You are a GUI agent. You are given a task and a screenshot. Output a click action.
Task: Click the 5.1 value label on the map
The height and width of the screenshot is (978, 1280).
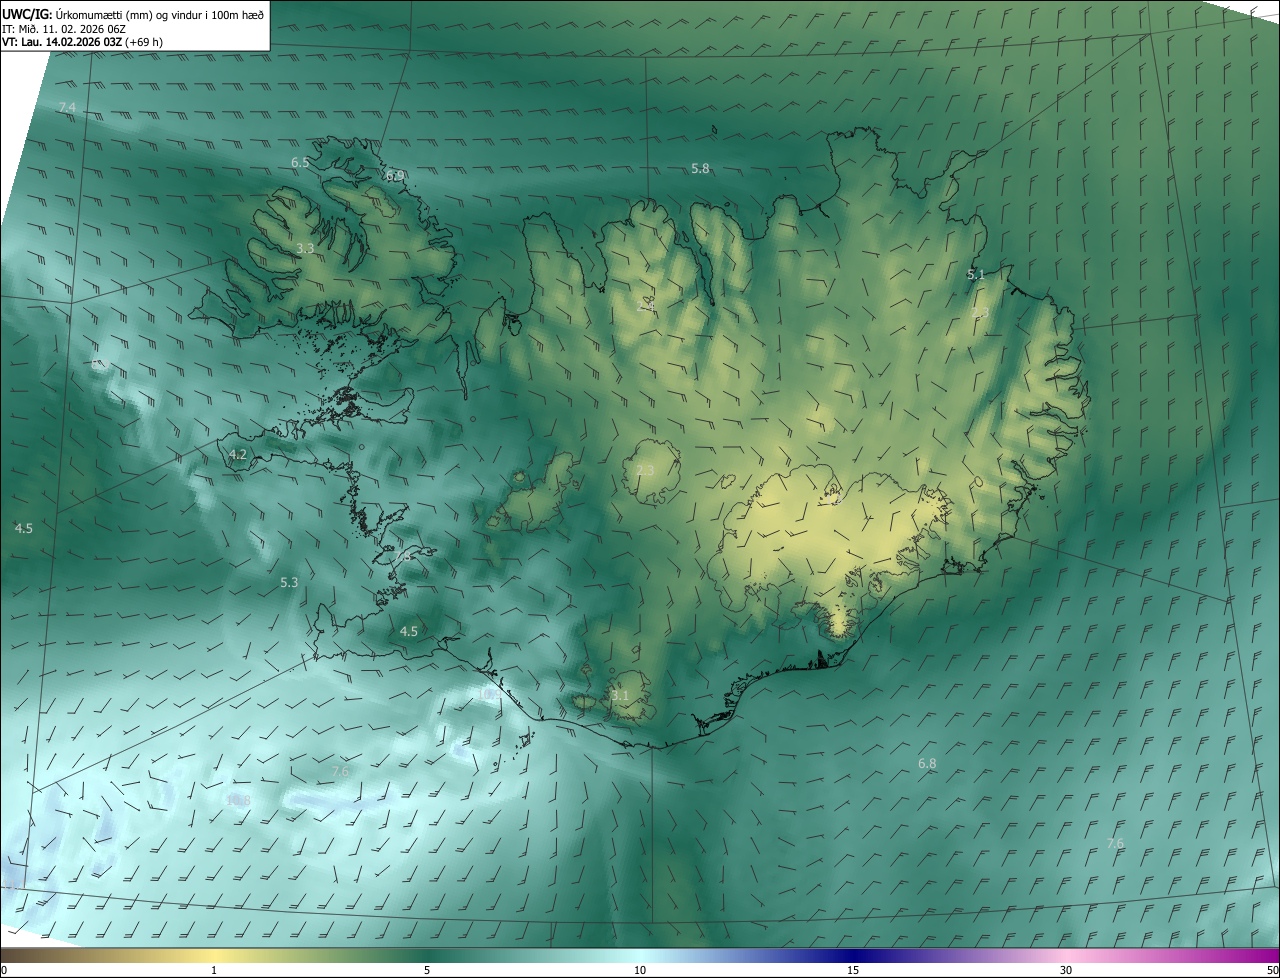976,274
